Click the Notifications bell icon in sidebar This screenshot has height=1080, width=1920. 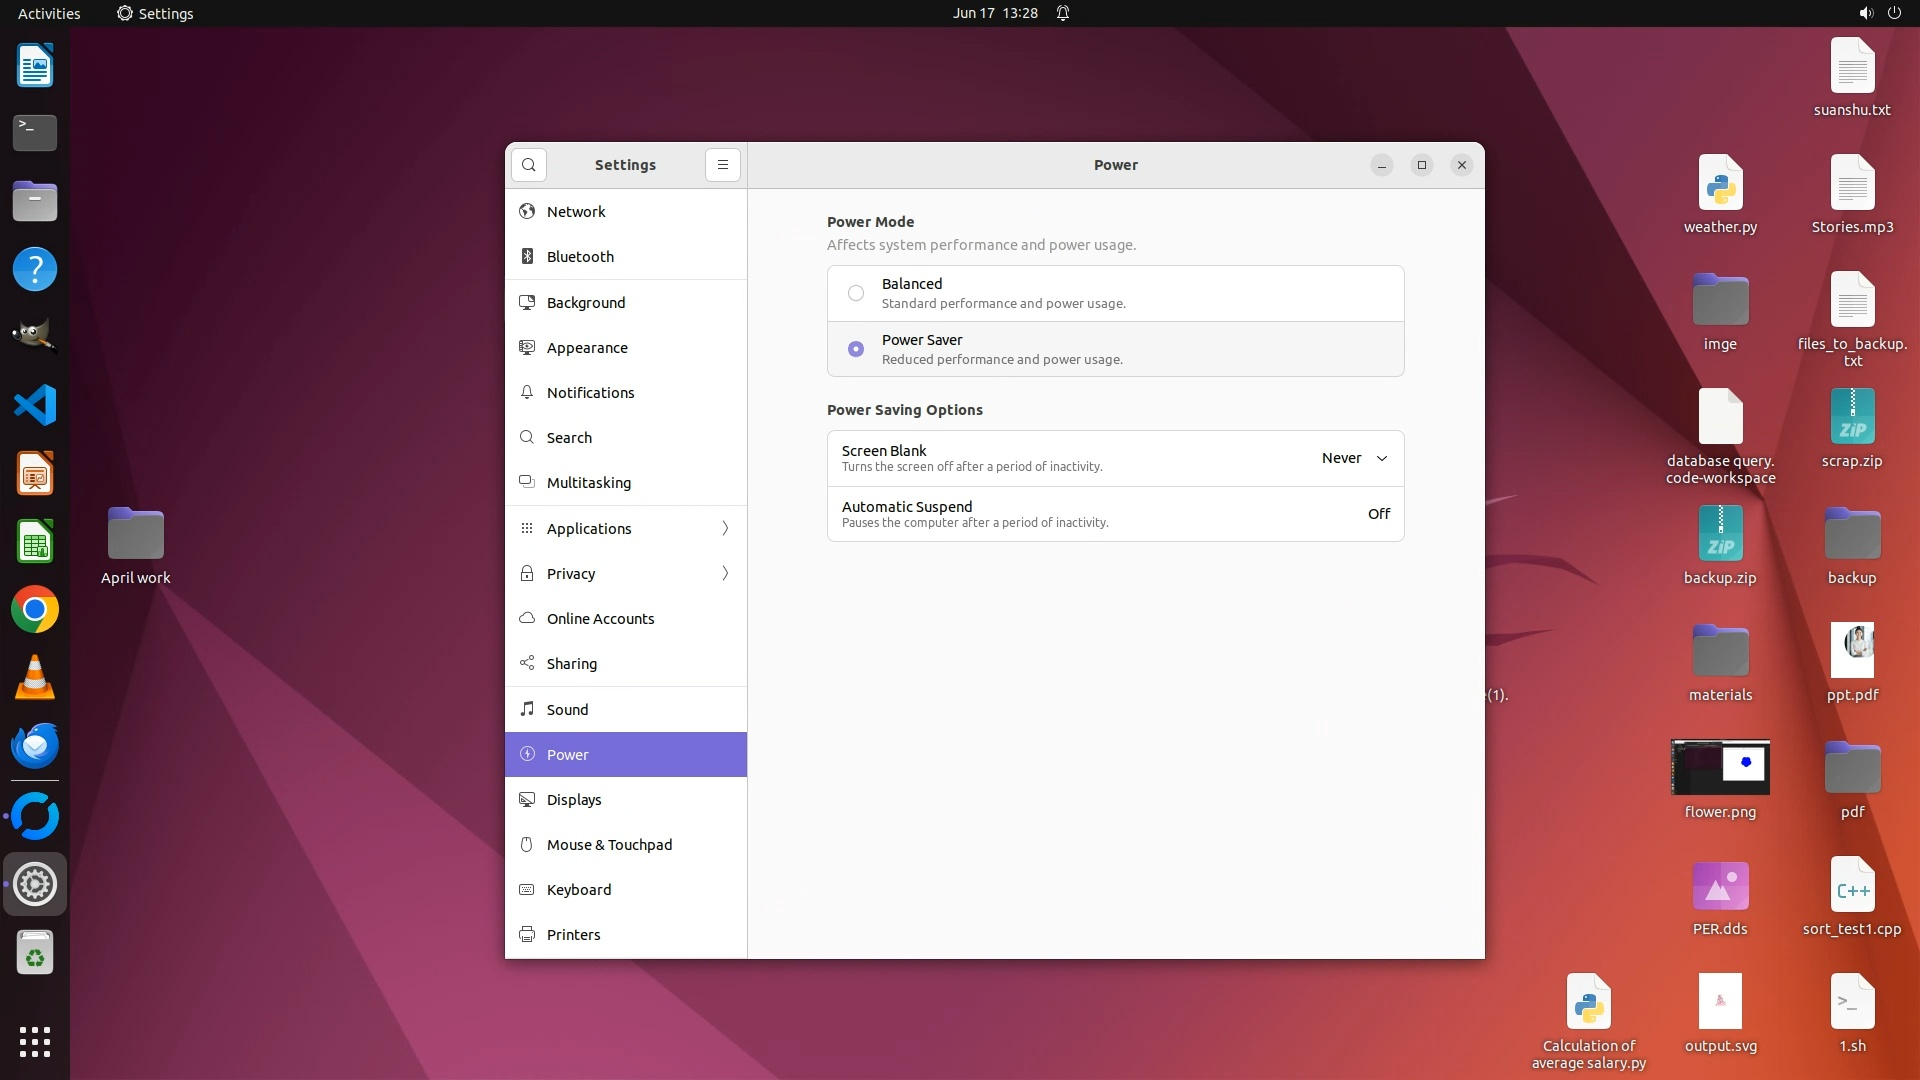[x=527, y=393]
